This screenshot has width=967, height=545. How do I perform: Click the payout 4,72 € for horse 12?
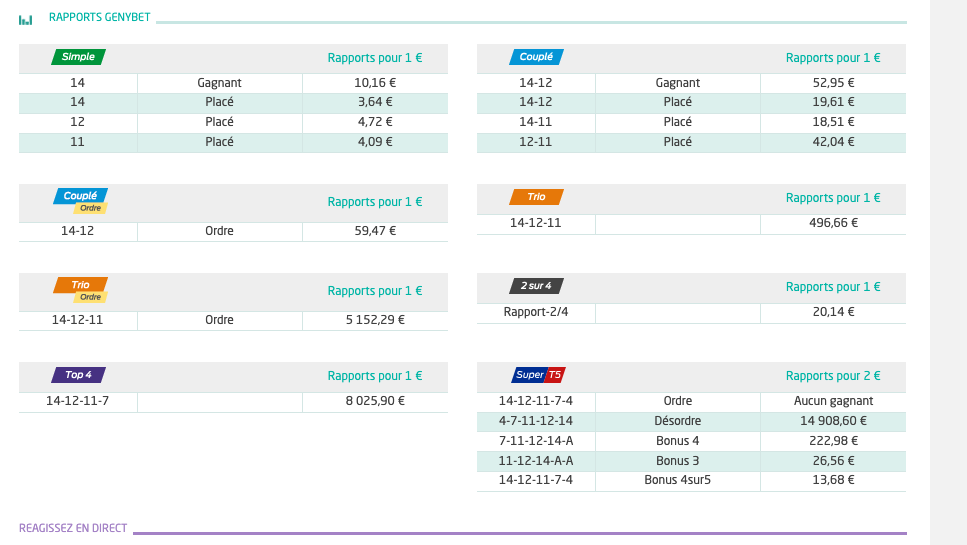click(x=375, y=121)
